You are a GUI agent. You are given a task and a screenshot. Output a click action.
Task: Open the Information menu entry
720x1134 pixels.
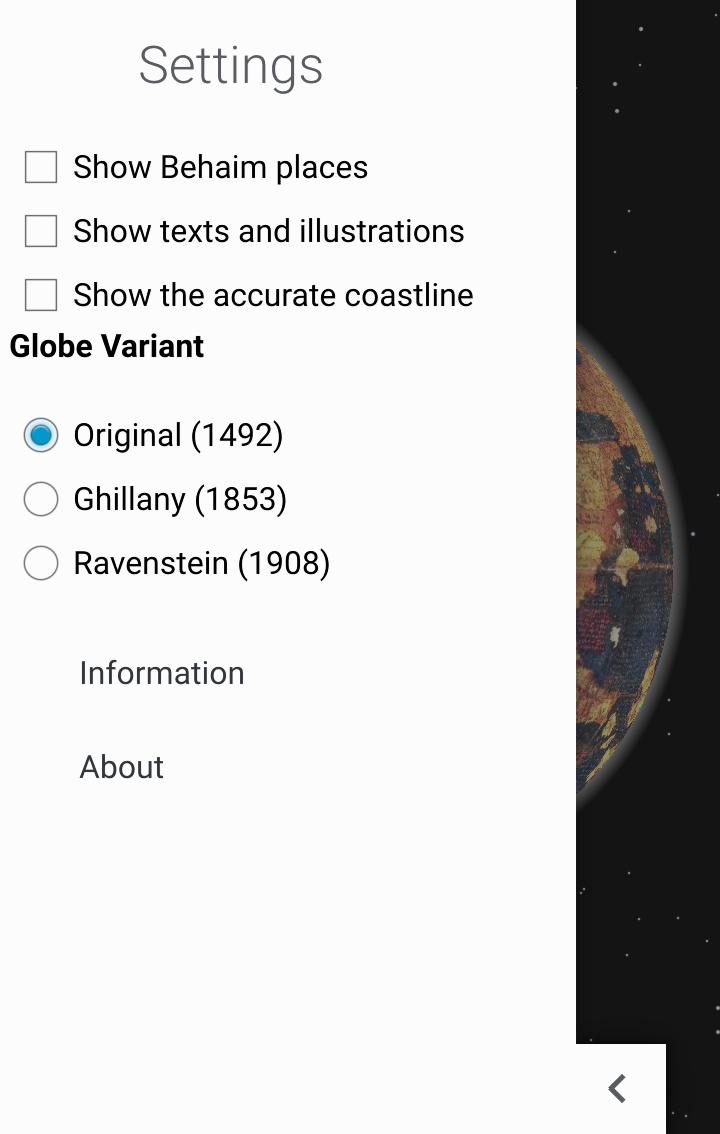(162, 673)
